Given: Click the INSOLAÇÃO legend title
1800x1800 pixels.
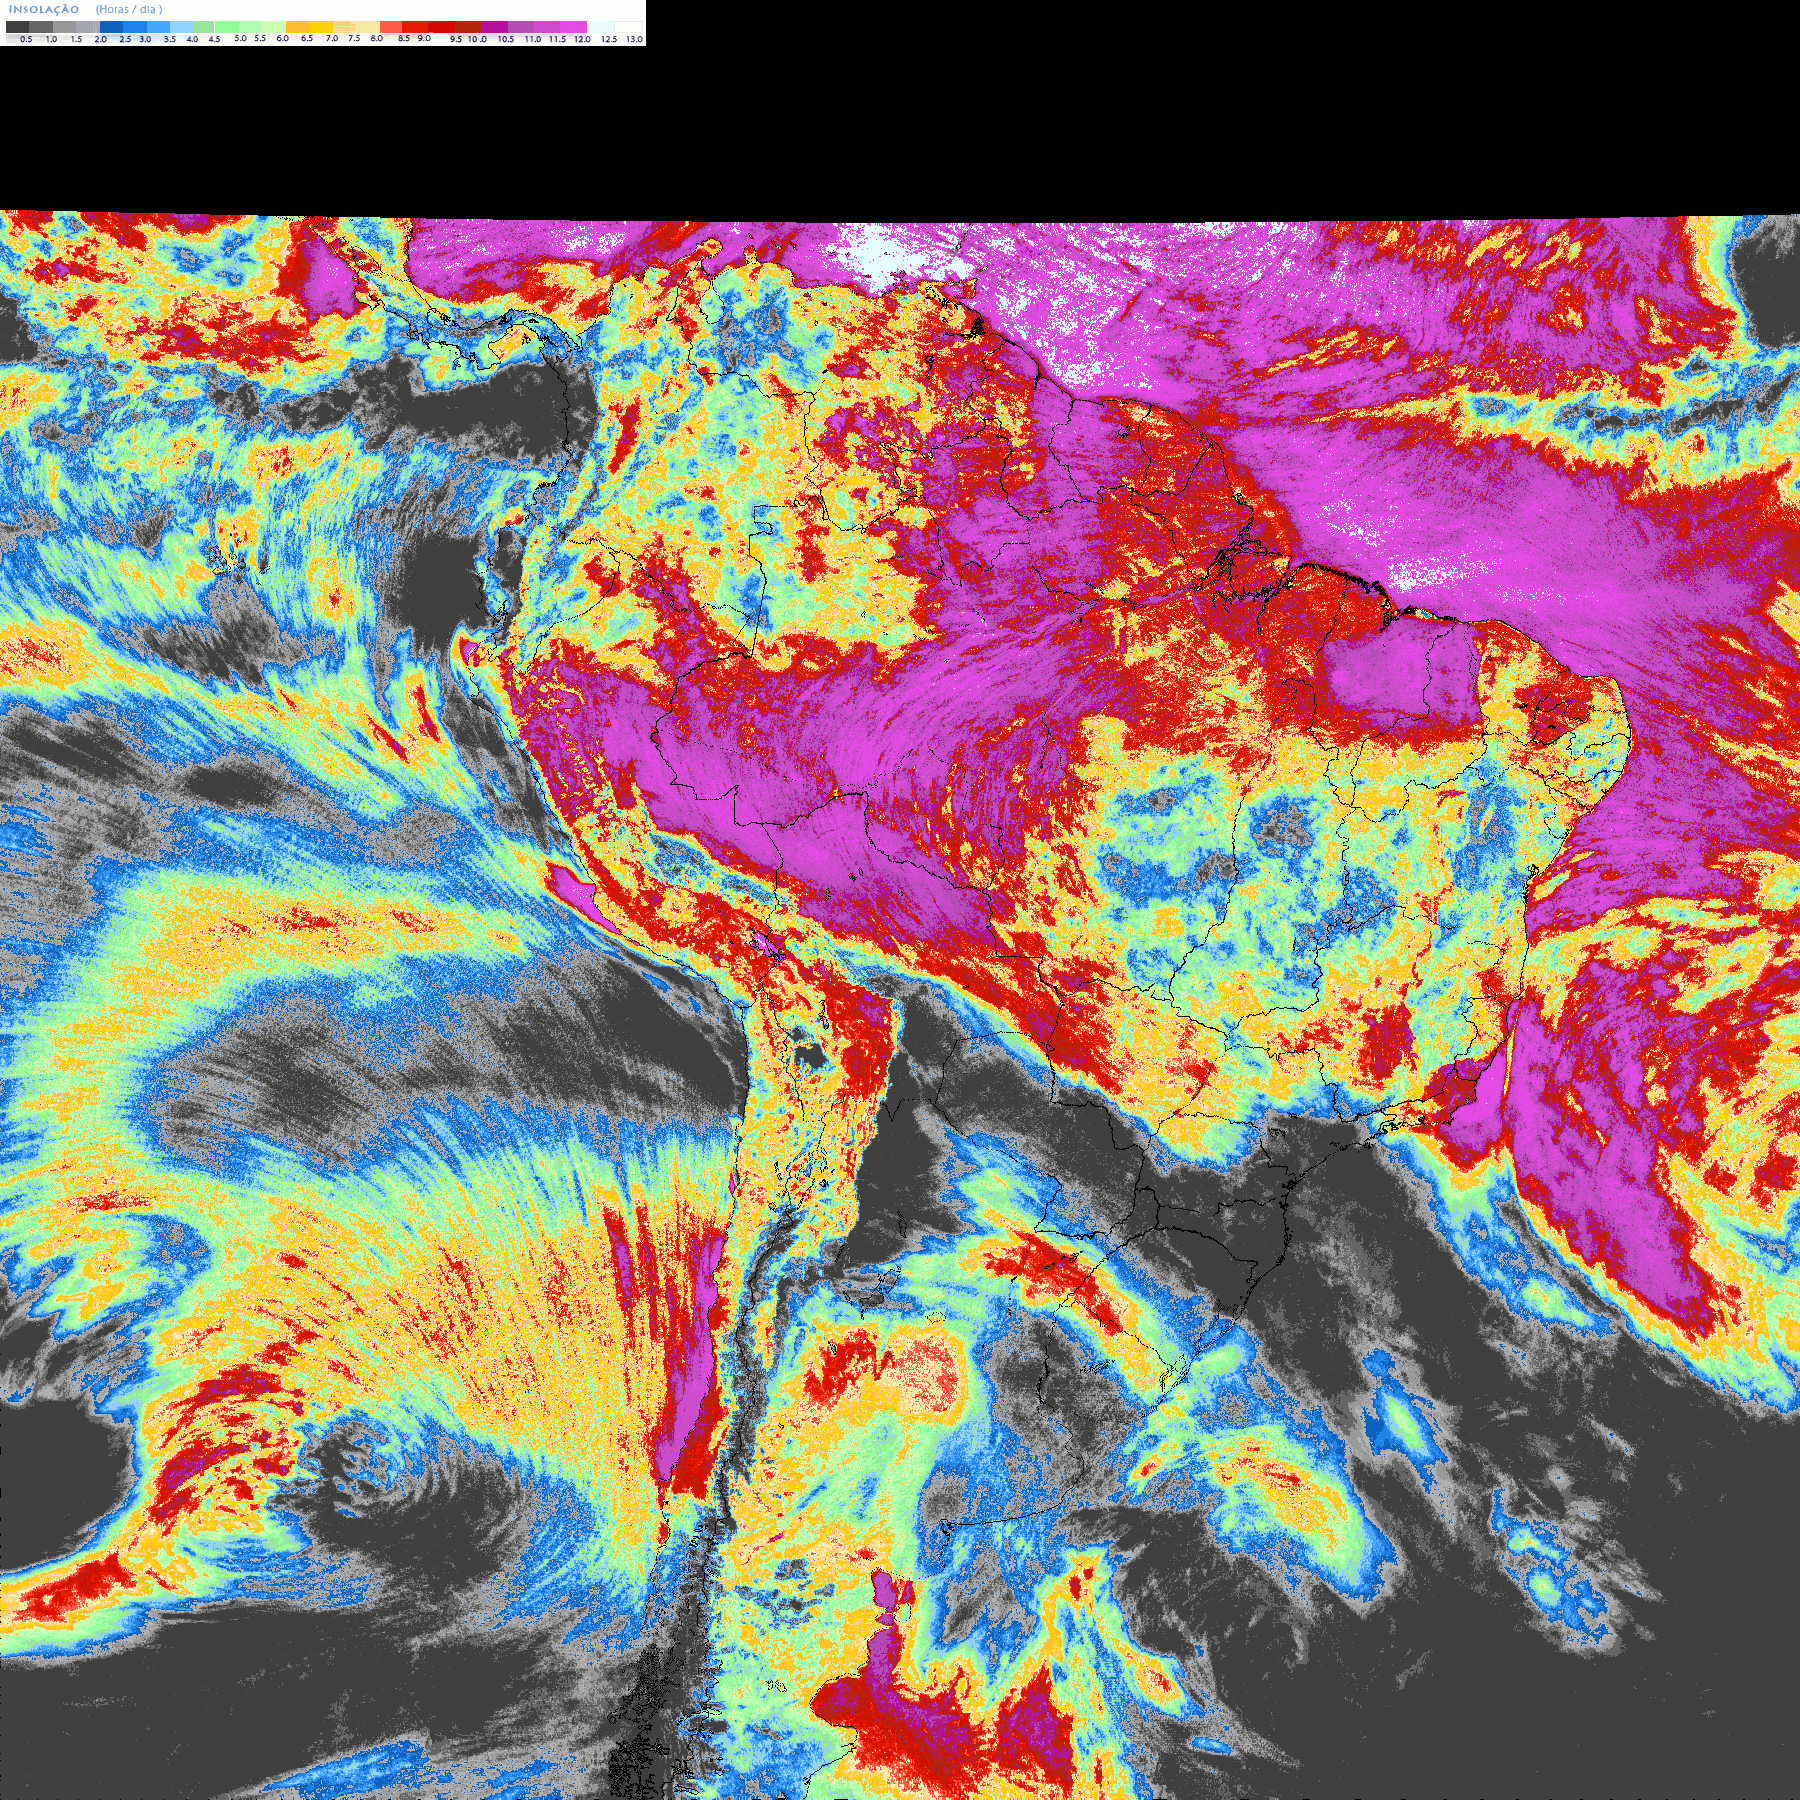Looking at the screenshot, I should [x=44, y=9].
